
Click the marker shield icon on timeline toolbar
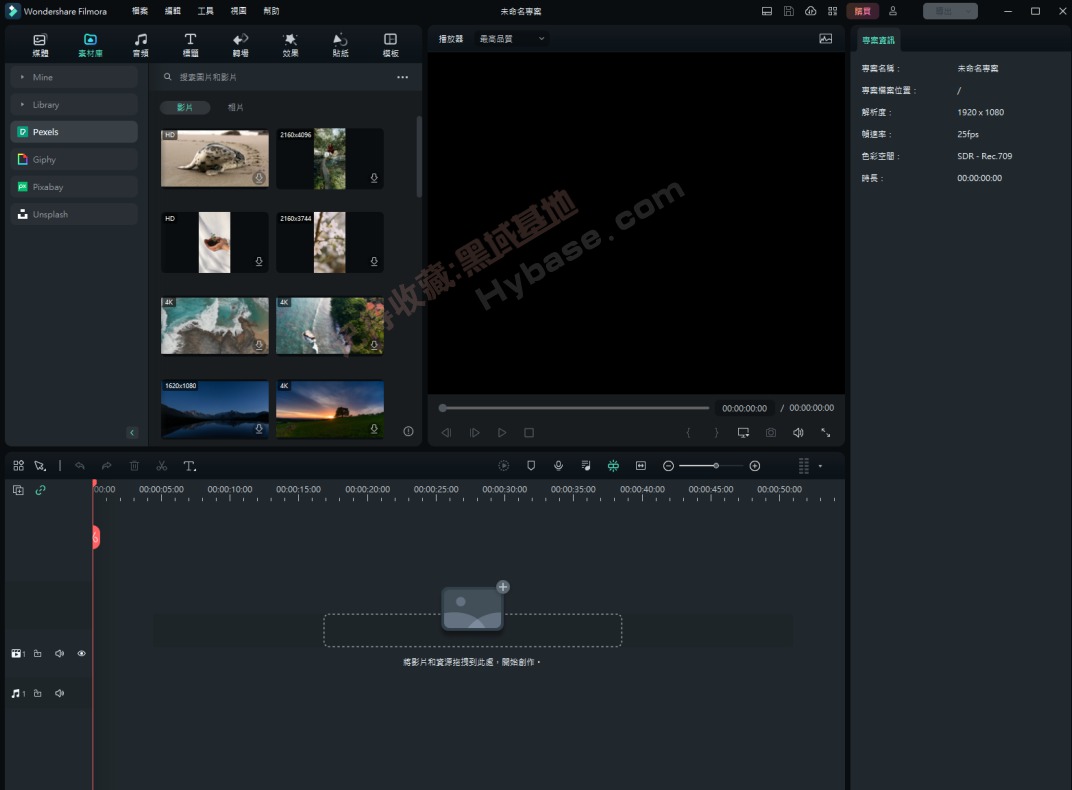pos(531,465)
